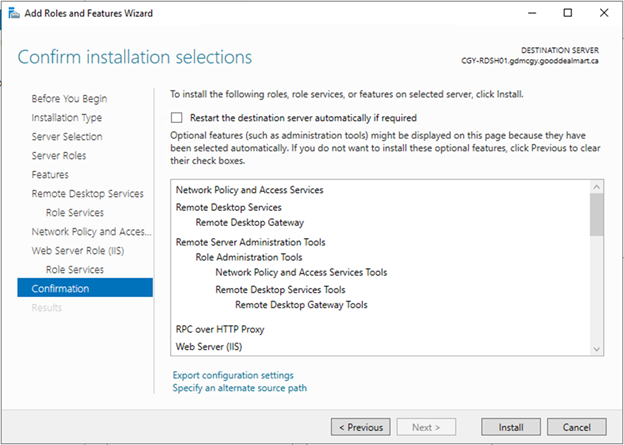The height and width of the screenshot is (445, 624).
Task: Select Remote Desktop Services in sidebar
Action: tap(88, 194)
